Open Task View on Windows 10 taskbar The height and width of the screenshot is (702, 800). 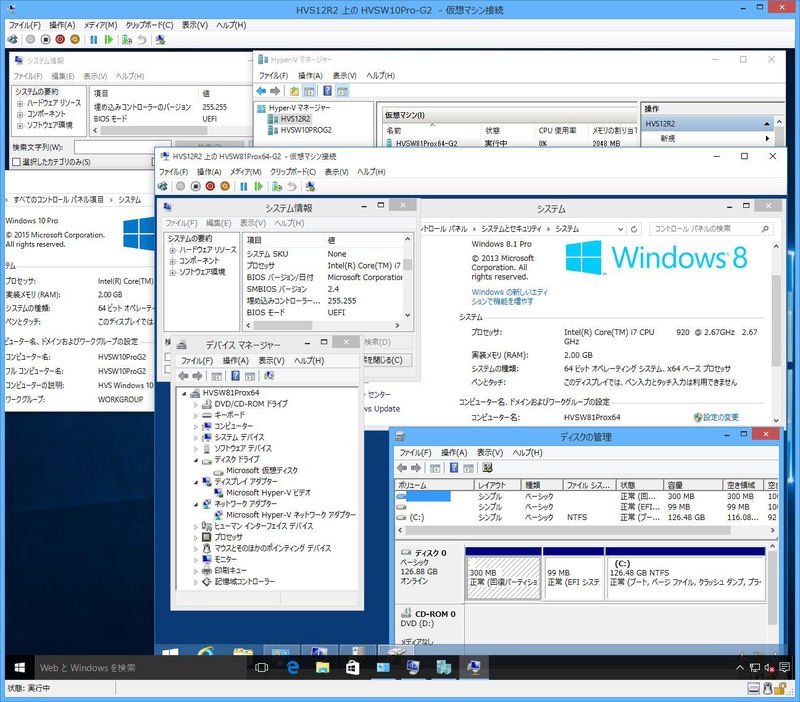click(261, 667)
